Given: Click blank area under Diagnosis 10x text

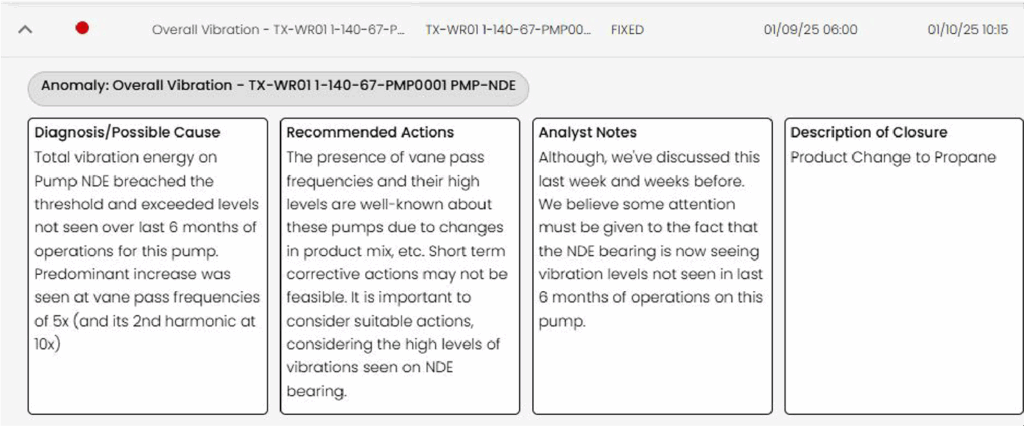Looking at the screenshot, I should click(x=147, y=384).
